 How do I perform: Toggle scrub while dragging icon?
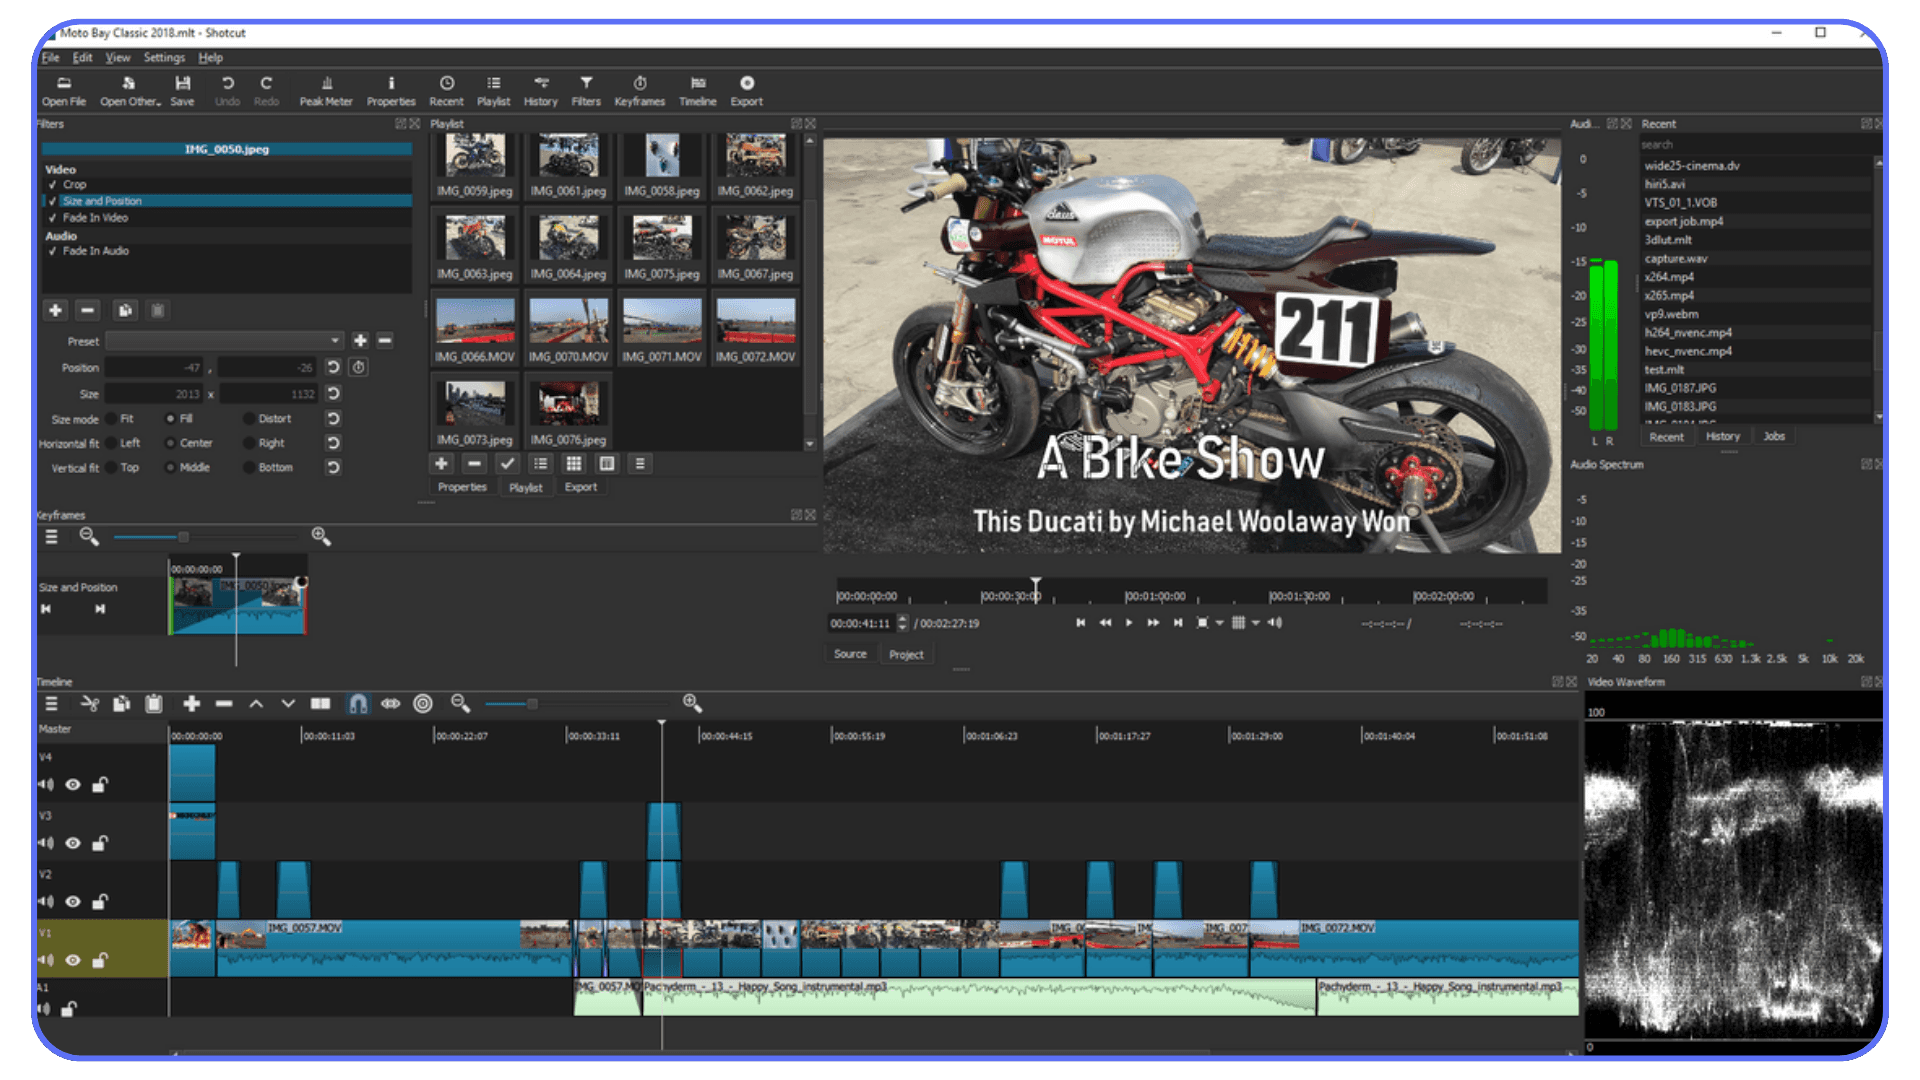click(x=390, y=703)
